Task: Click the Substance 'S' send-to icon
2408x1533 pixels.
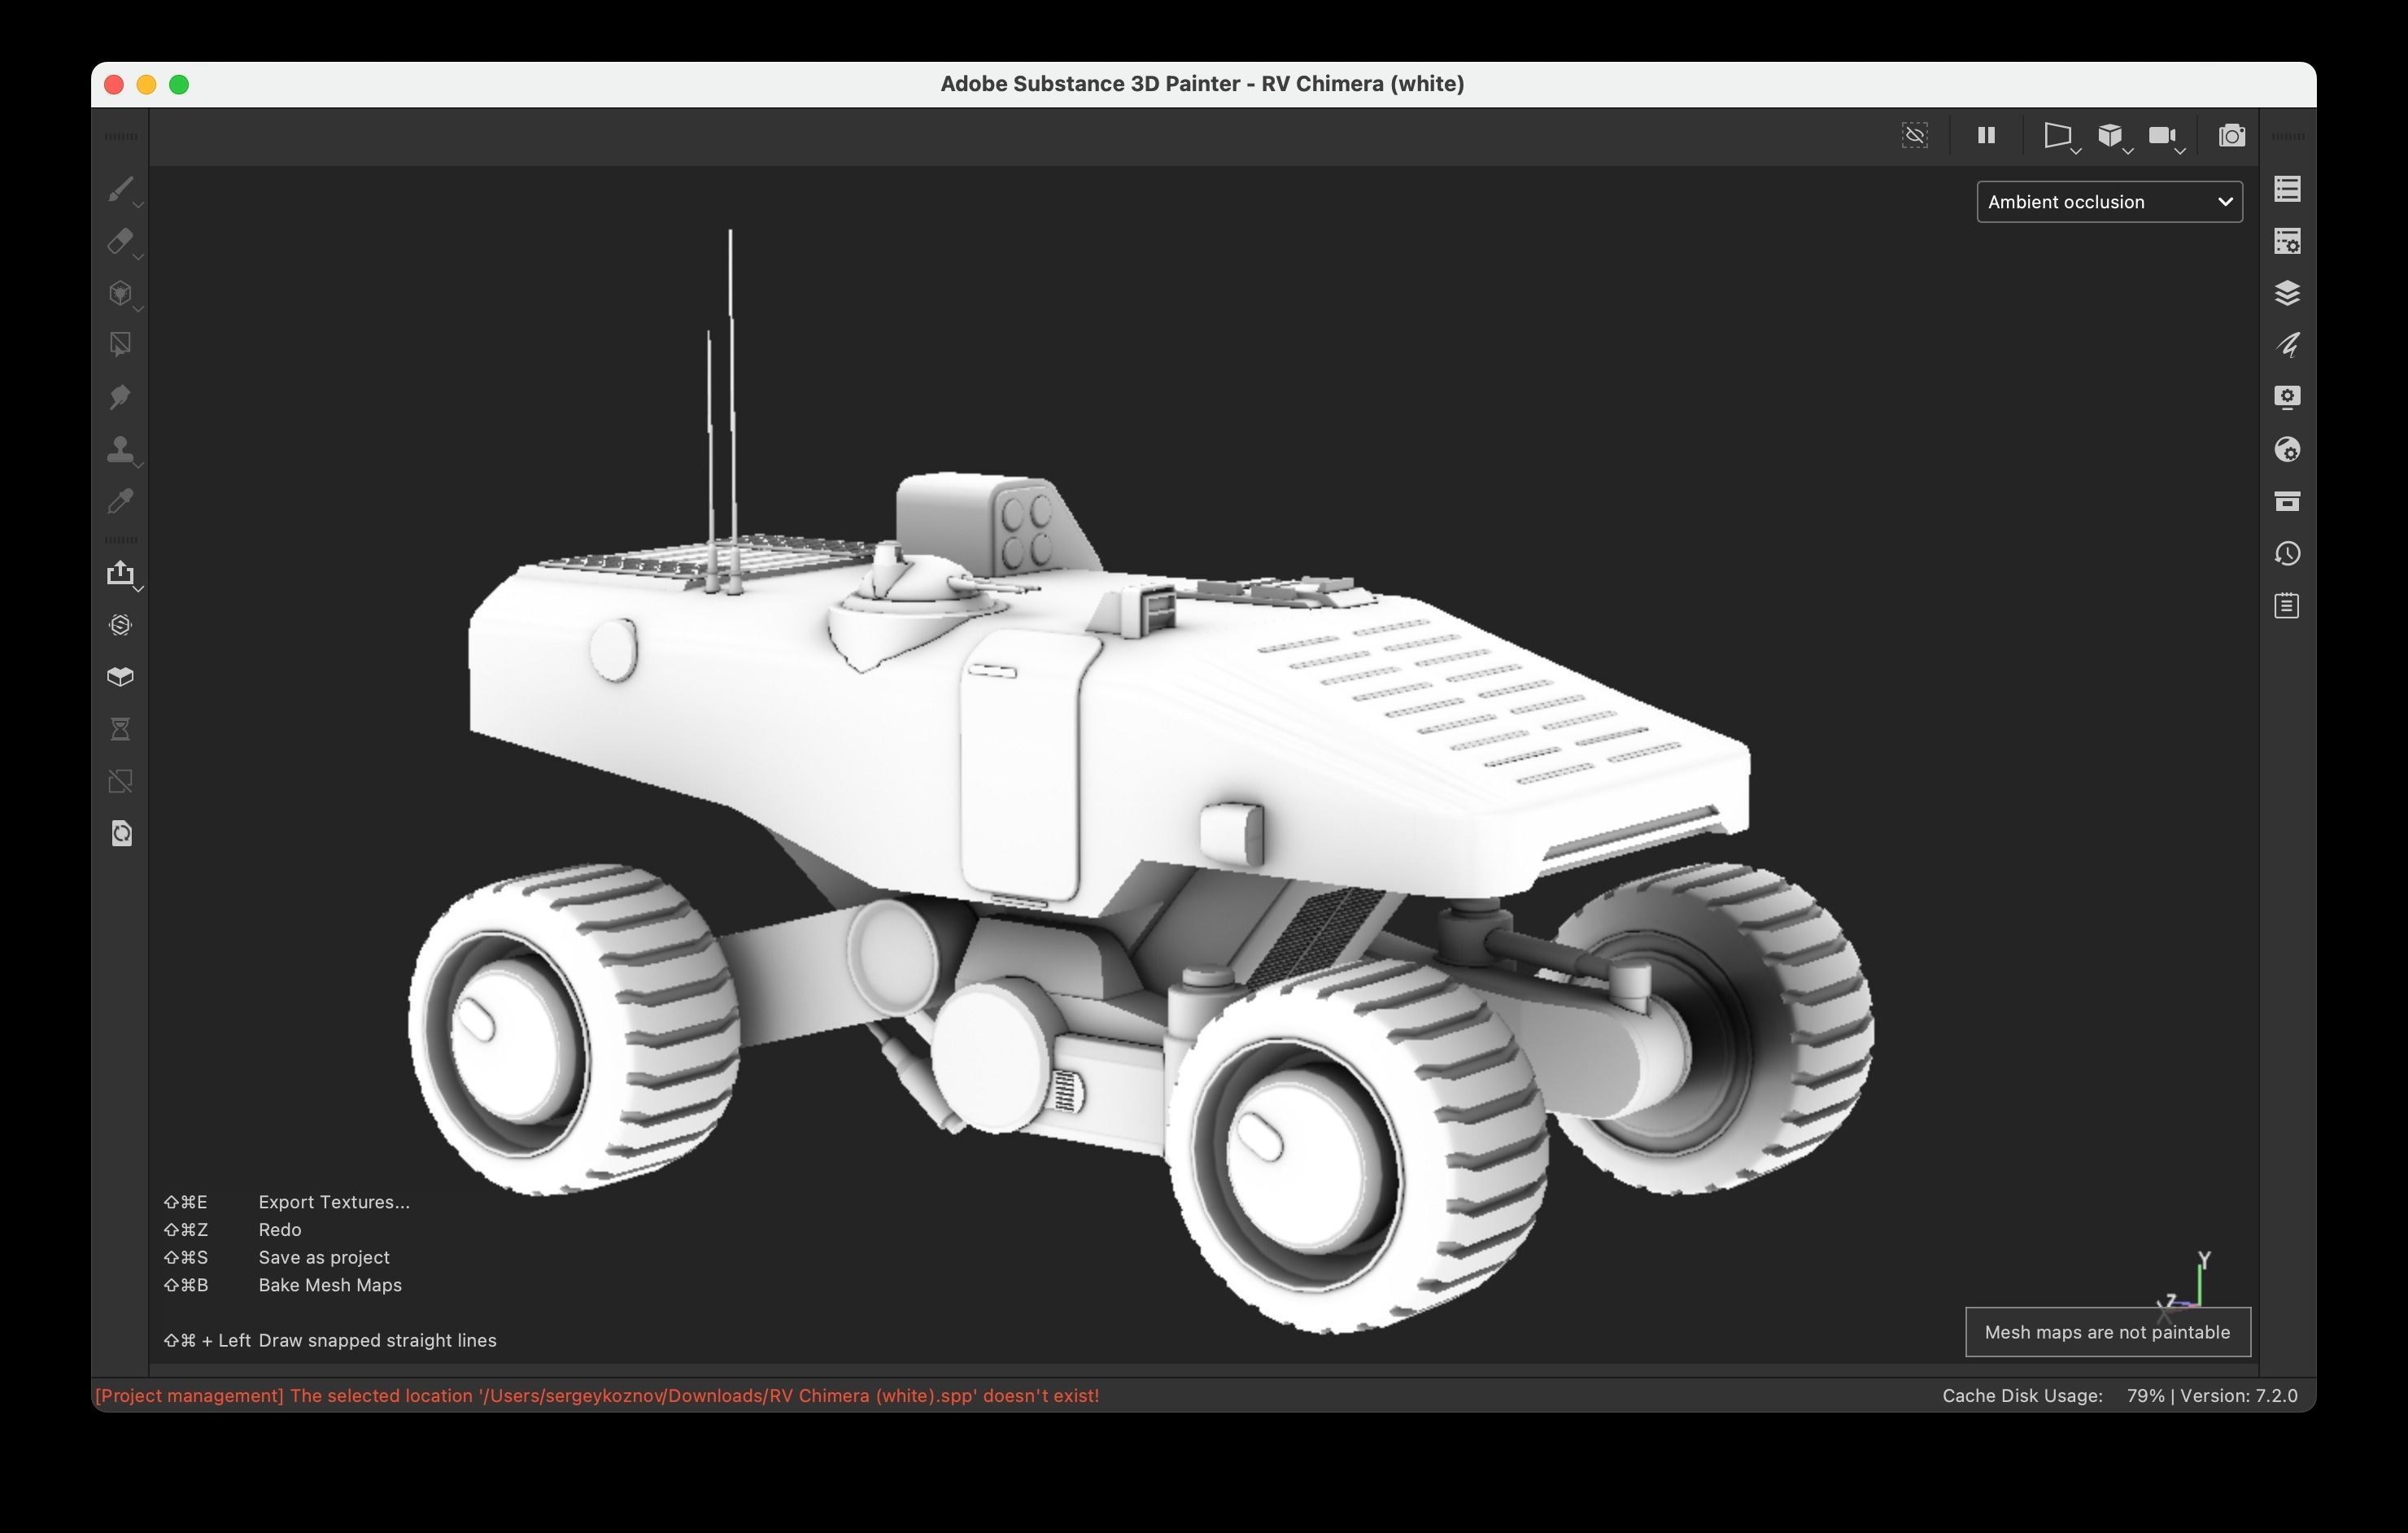Action: pyautogui.click(x=120, y=625)
